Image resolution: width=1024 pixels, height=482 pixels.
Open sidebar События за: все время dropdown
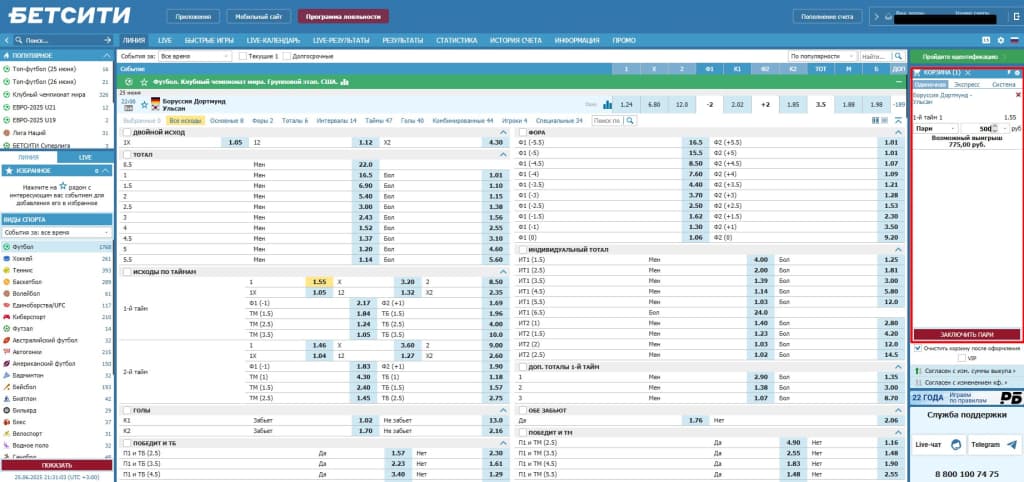click(x=57, y=233)
